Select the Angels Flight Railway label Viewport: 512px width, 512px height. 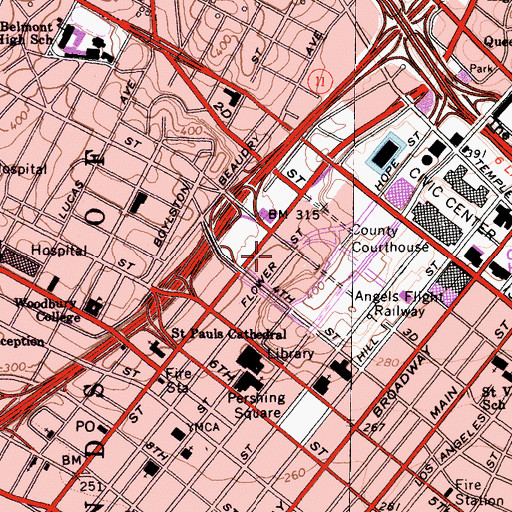[x=399, y=304]
